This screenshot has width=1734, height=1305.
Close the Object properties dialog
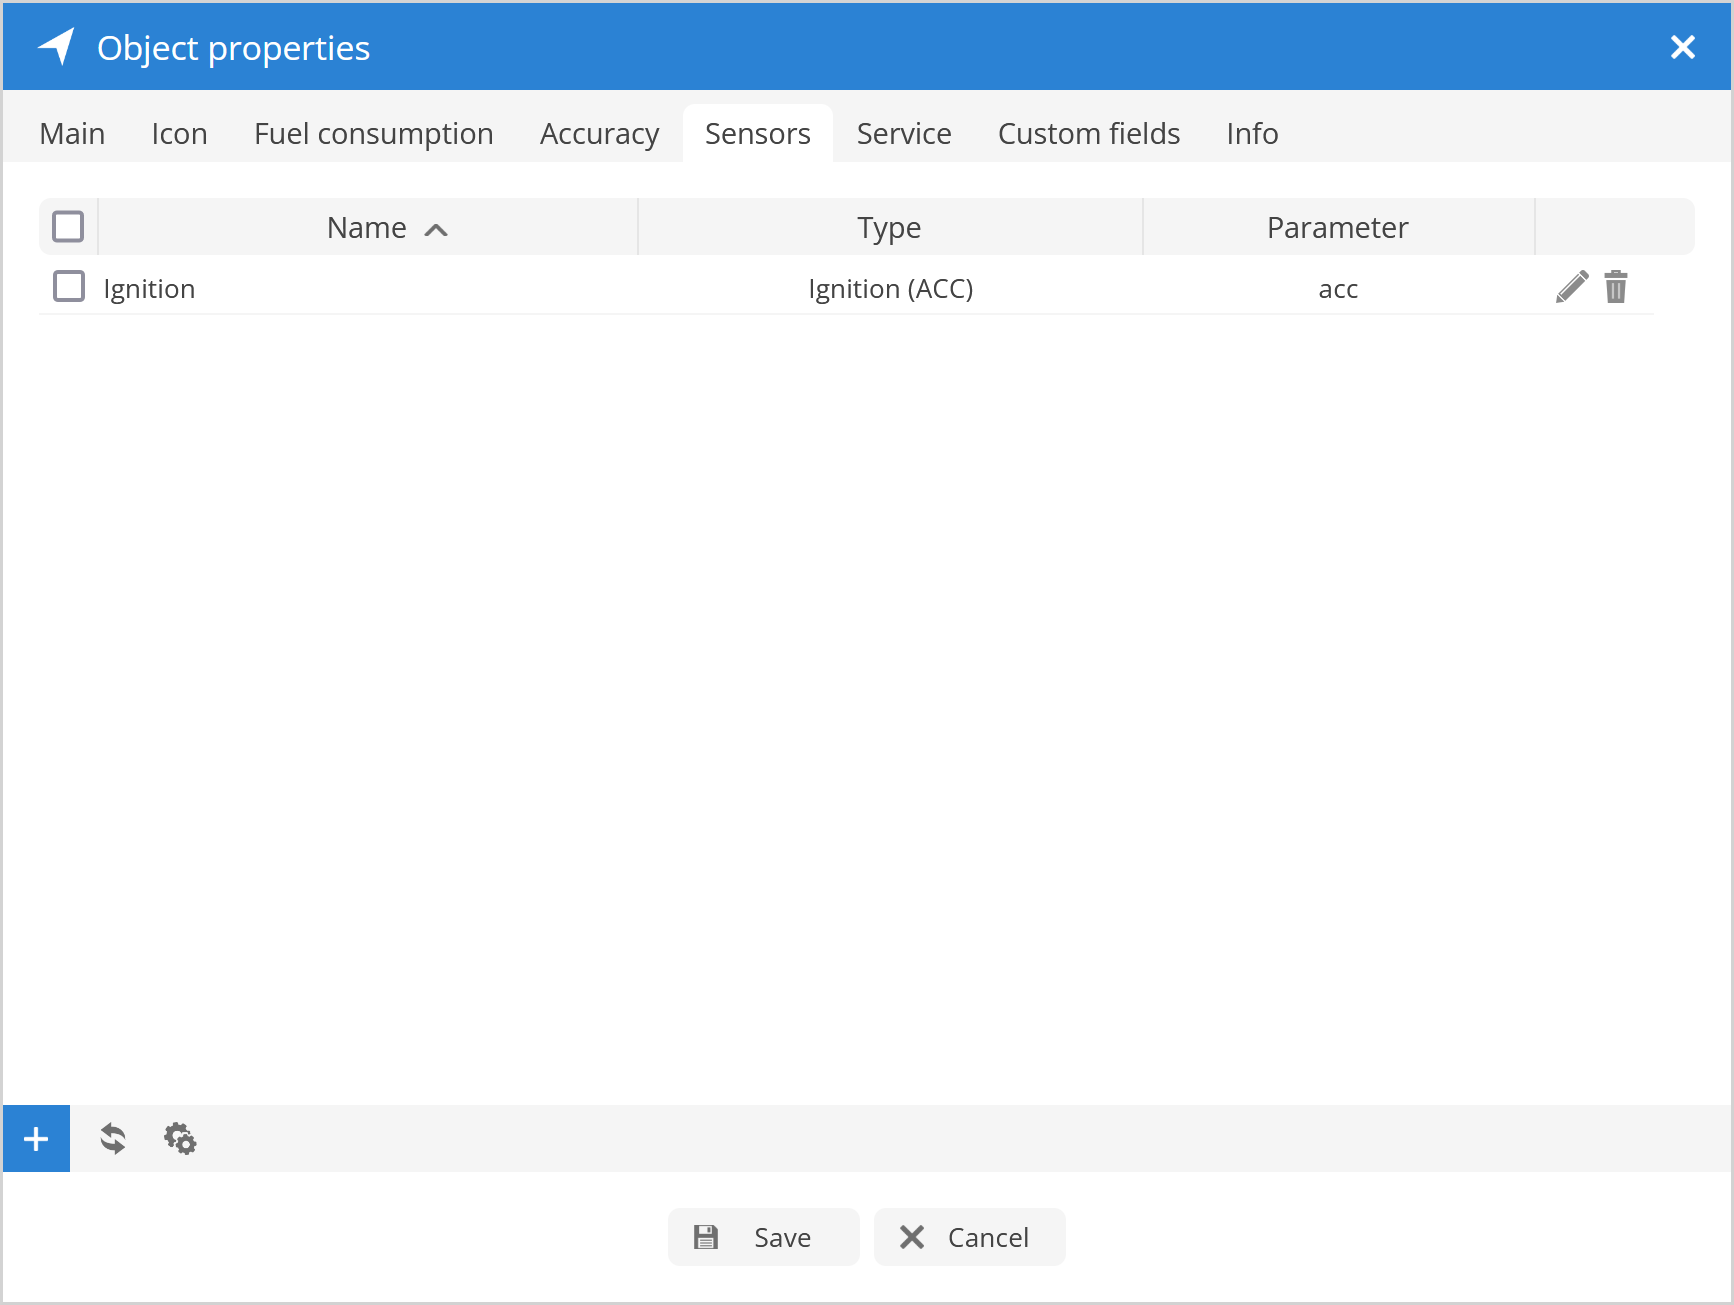click(x=1682, y=47)
